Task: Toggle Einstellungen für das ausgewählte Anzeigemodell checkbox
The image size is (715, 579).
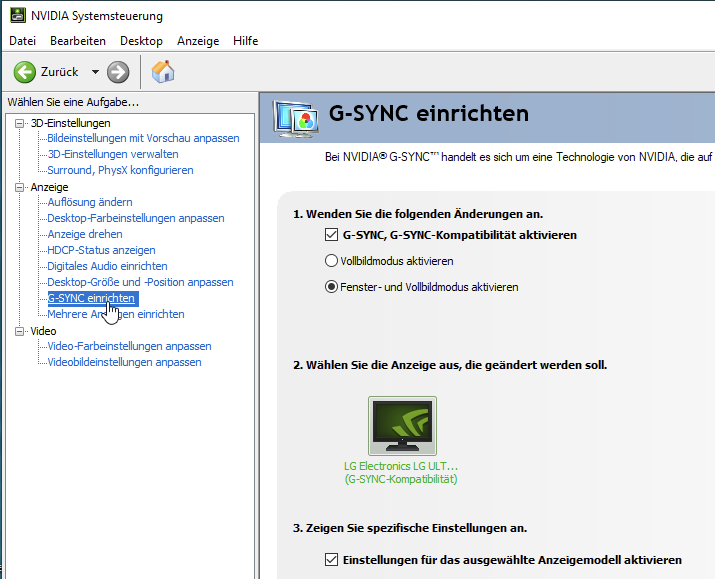Action: pyautogui.click(x=332, y=559)
